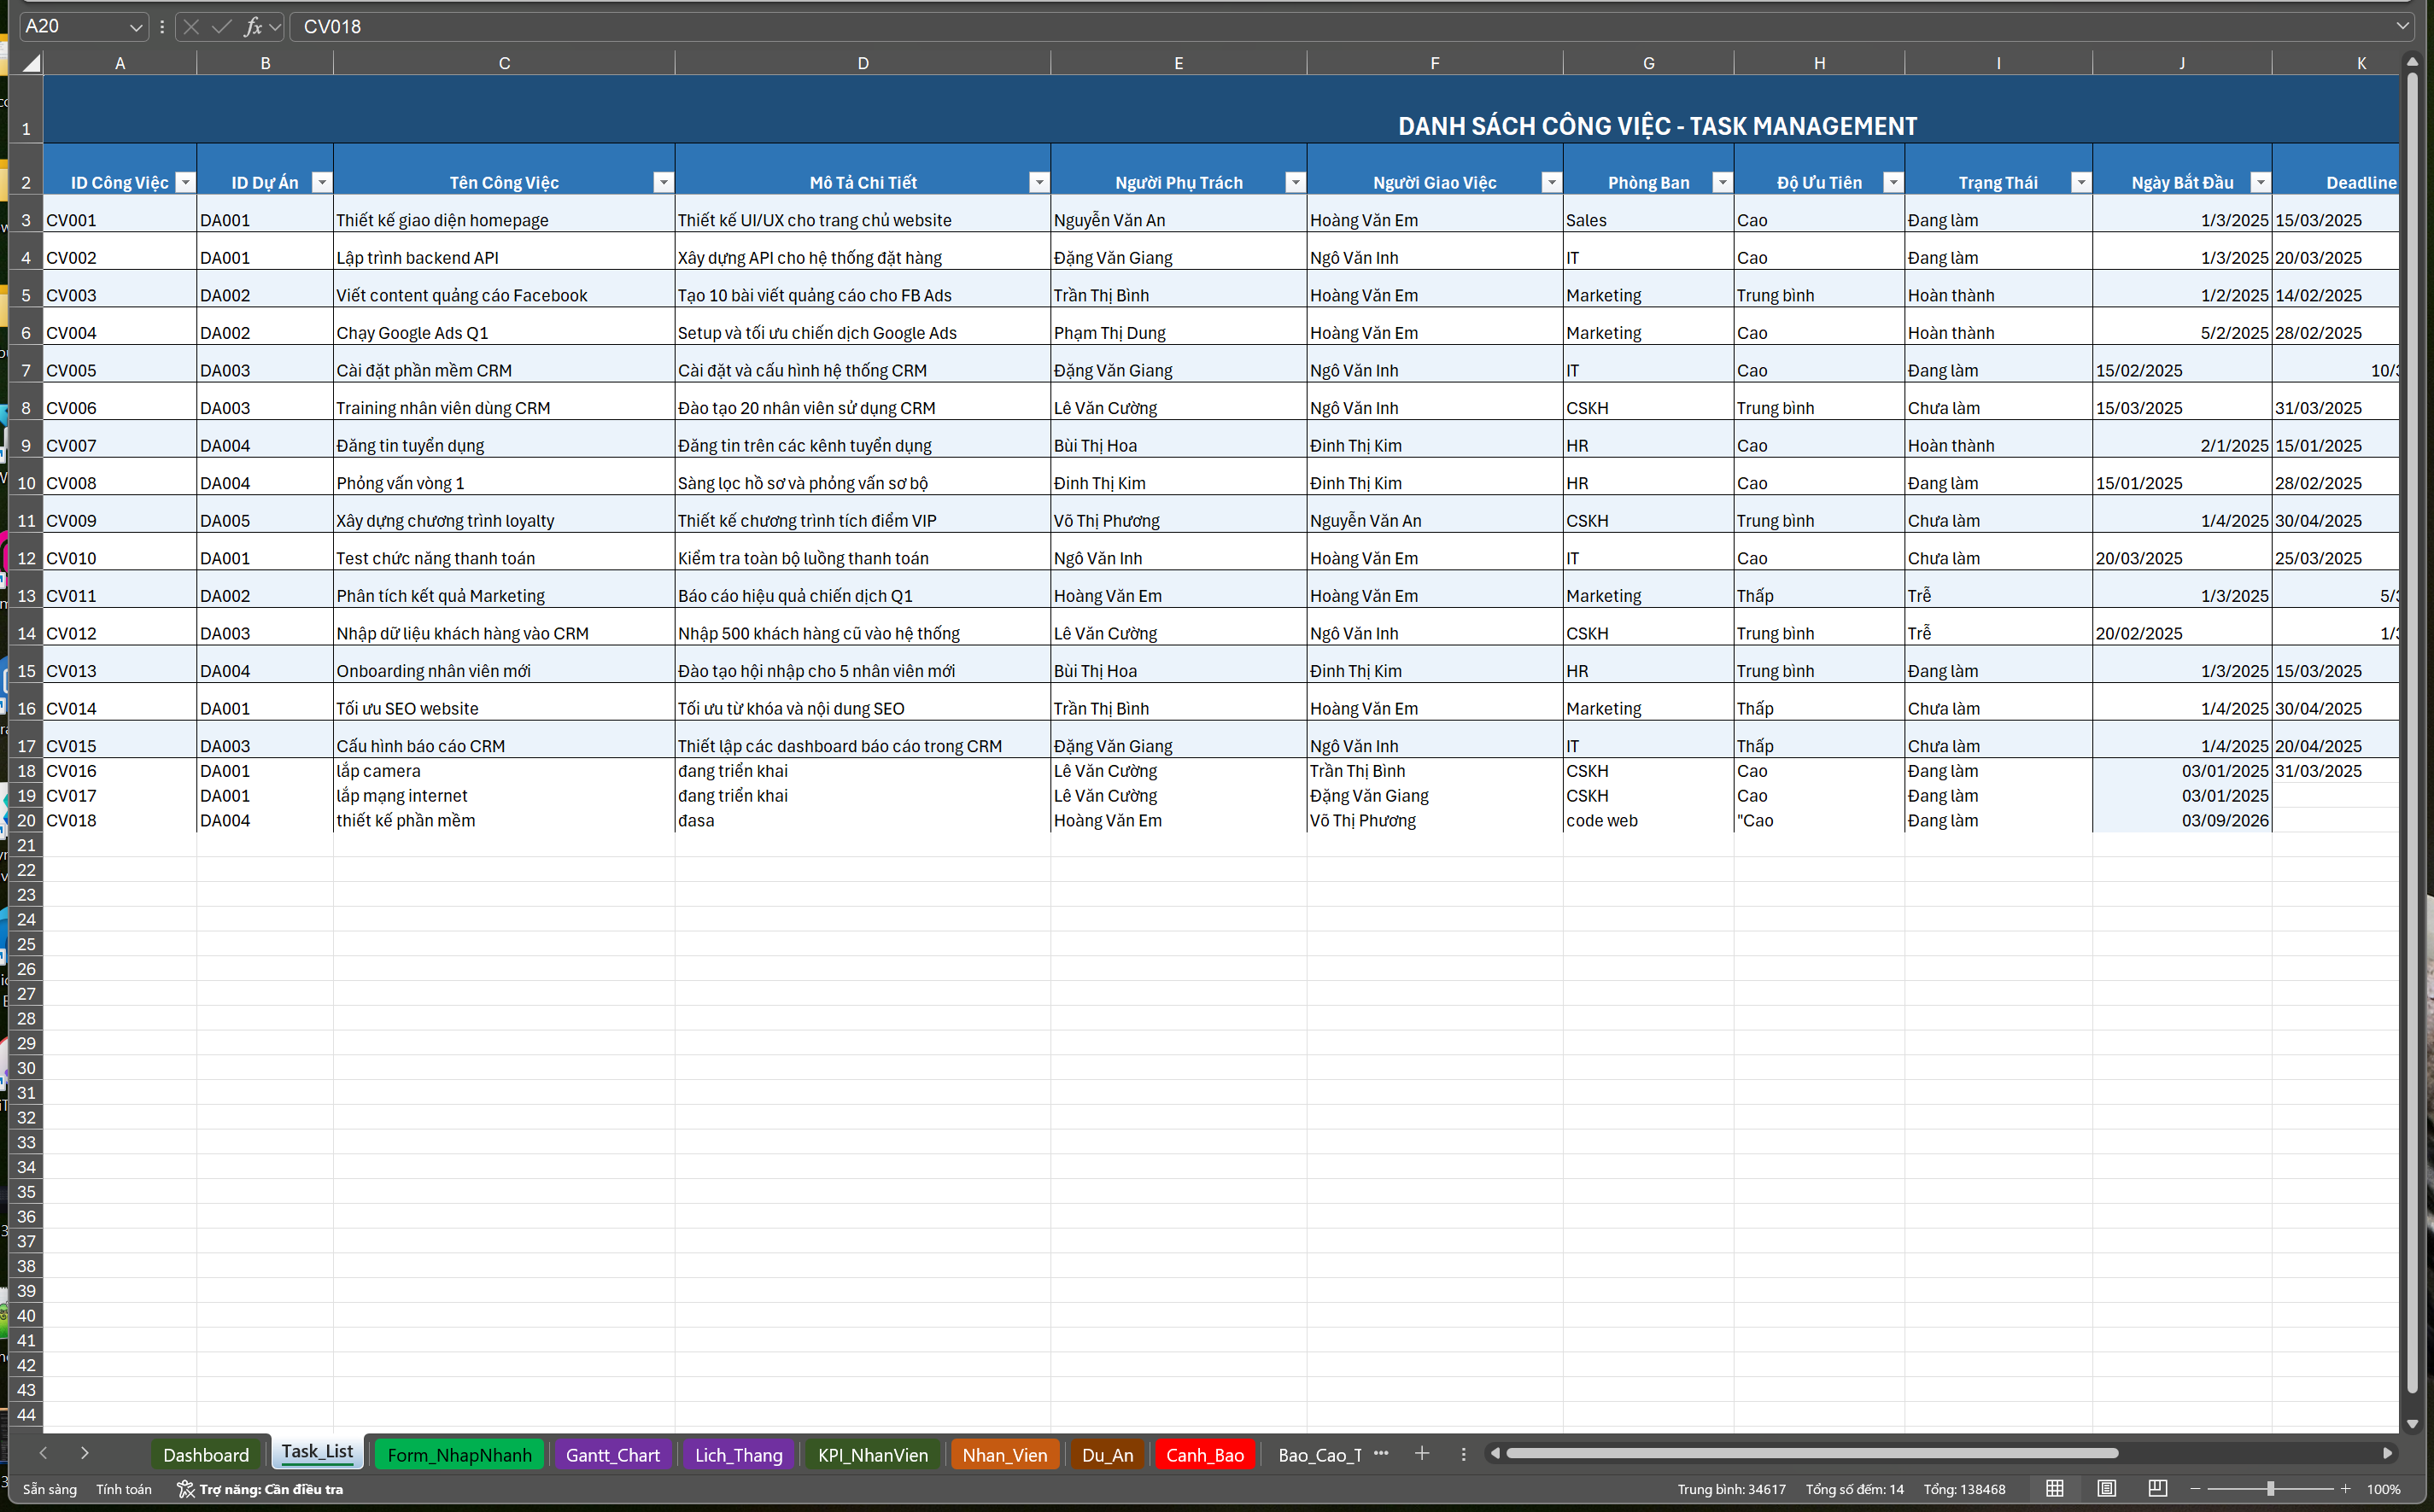Open the Phòng Ban filter dropdown
This screenshot has height=1512, width=2434.
pos(1721,182)
